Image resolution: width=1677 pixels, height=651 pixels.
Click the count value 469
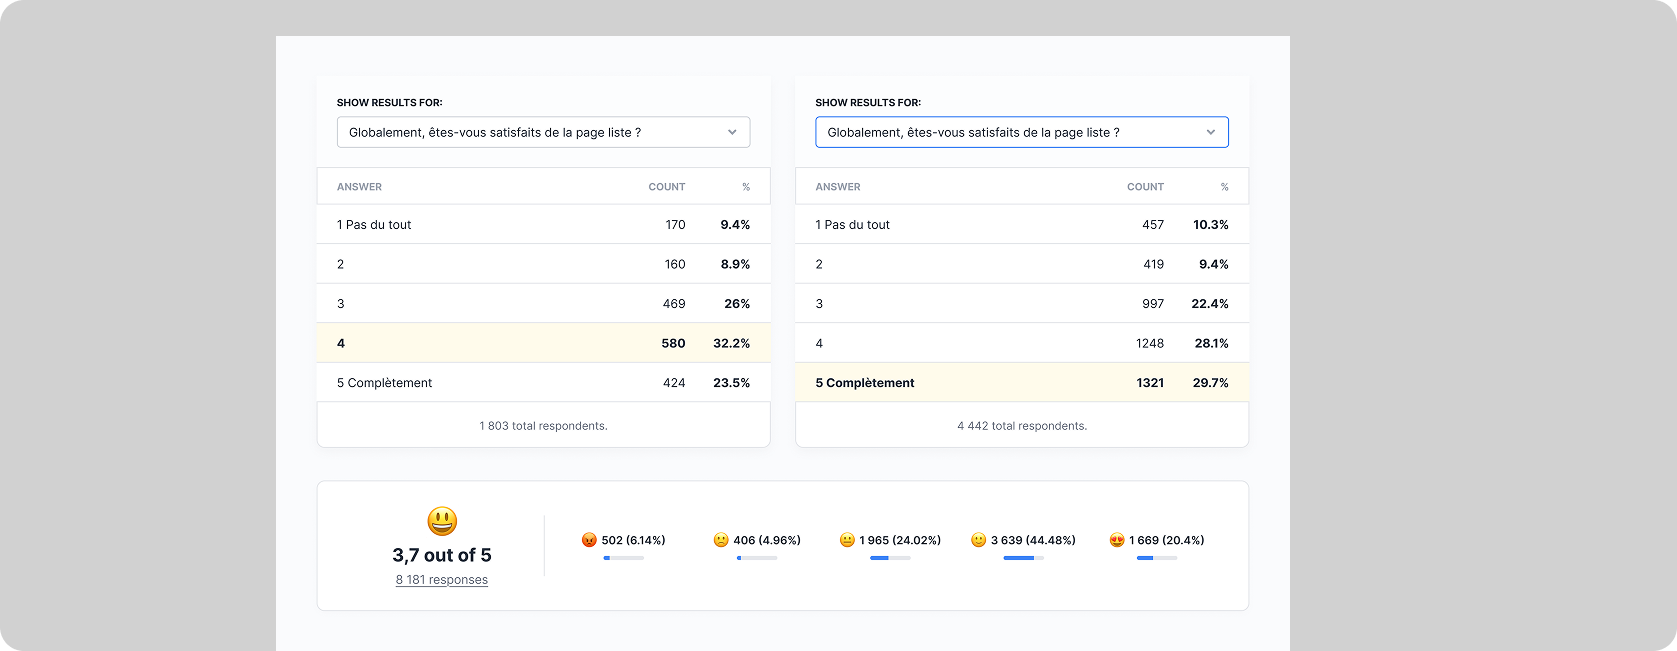click(674, 304)
